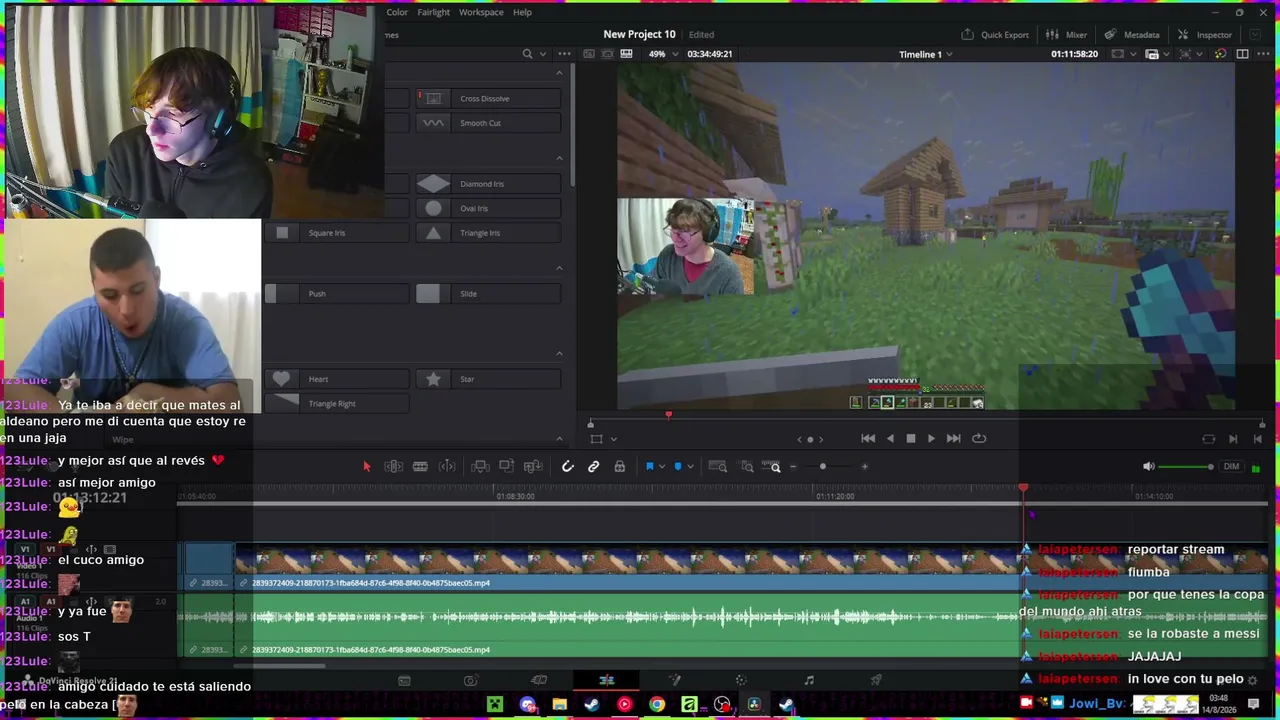Switch to the Color page icon
Screen dimensions: 1280x720
click(x=741, y=680)
